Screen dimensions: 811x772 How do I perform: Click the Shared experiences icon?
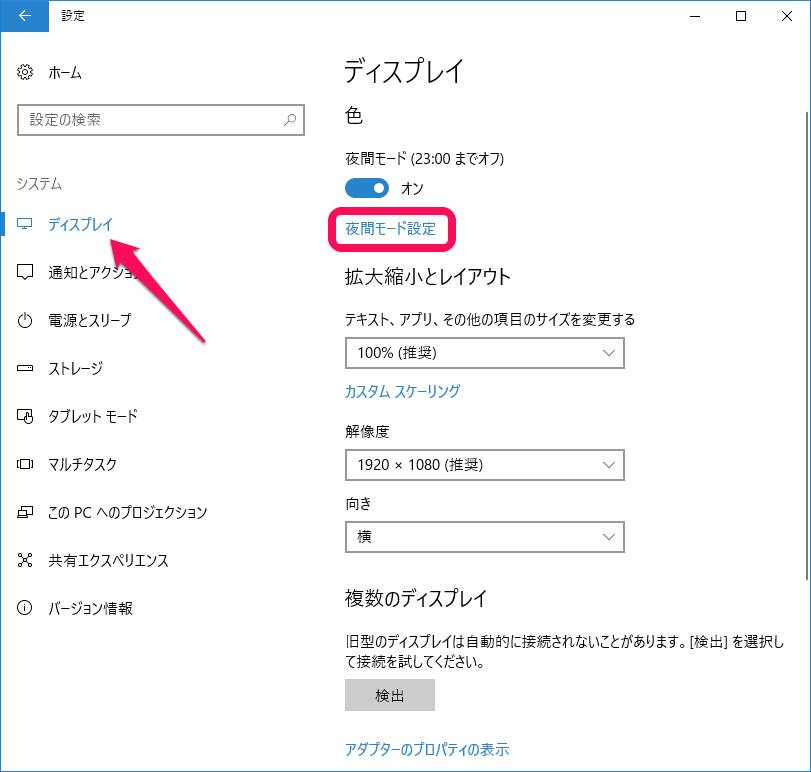(x=25, y=560)
